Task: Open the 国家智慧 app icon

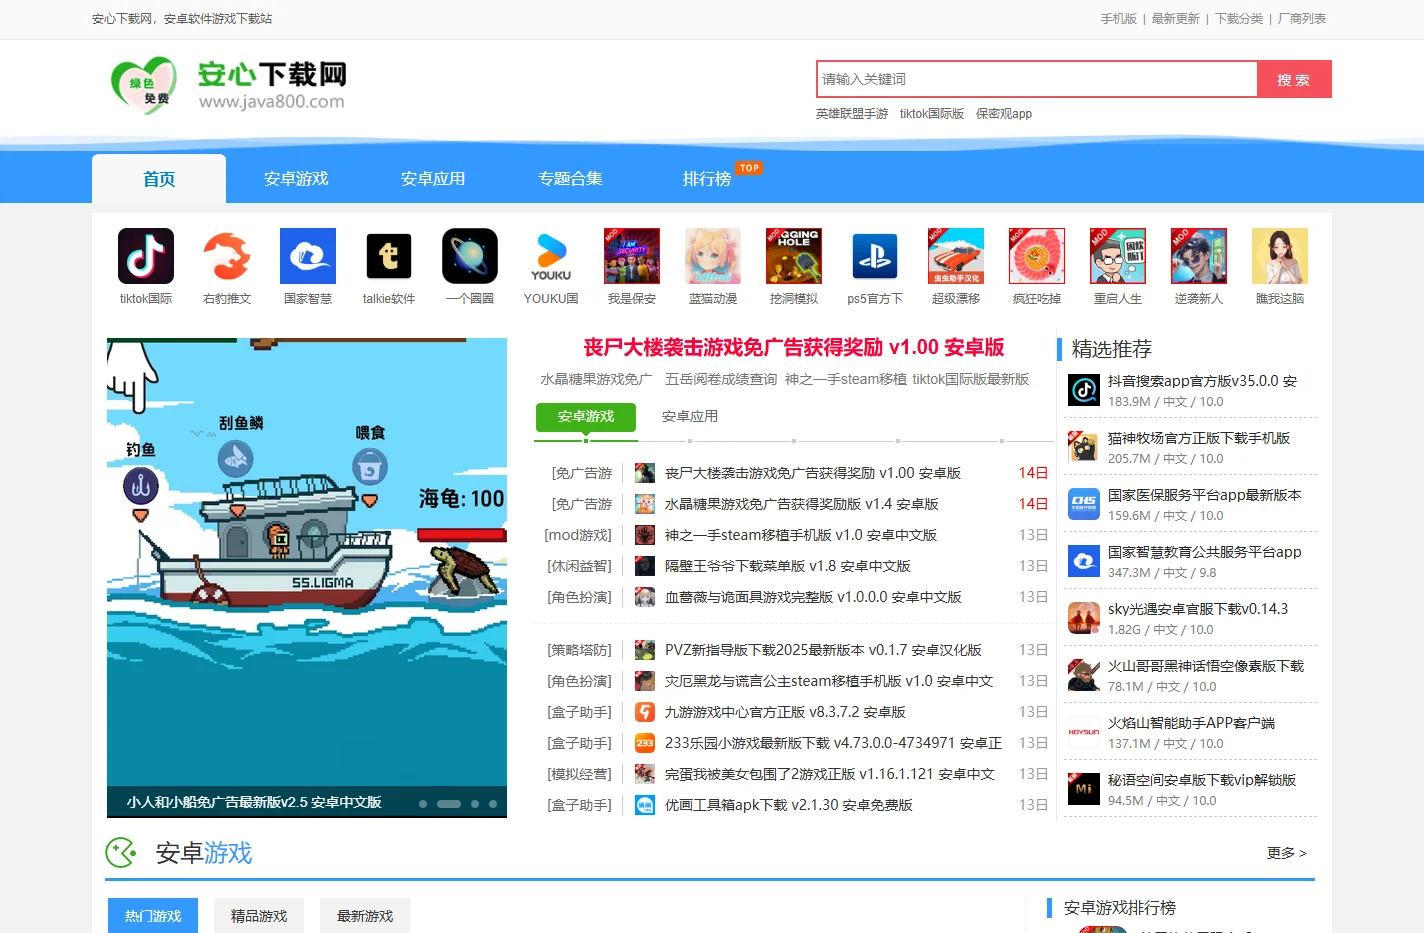Action: (x=308, y=256)
